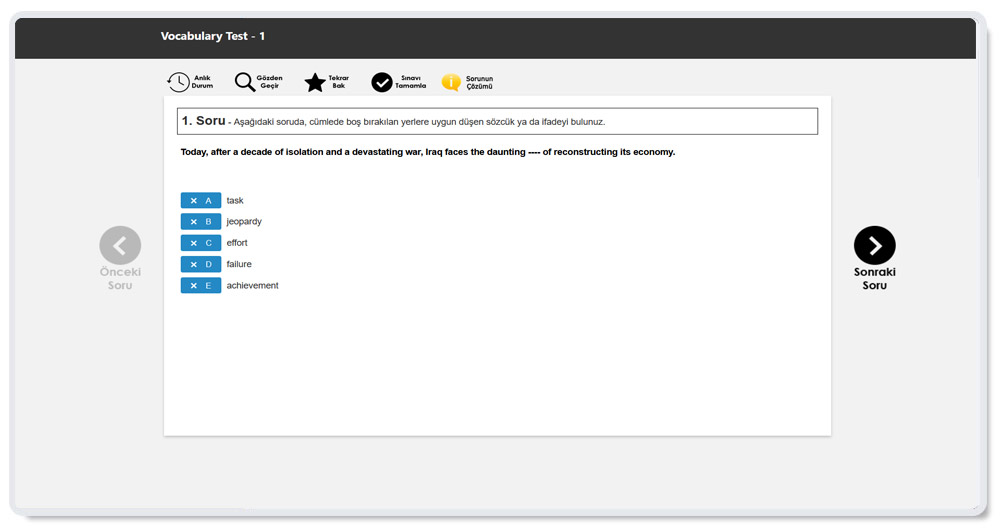Go to next question arrow
This screenshot has width=1000, height=529.
click(x=874, y=245)
